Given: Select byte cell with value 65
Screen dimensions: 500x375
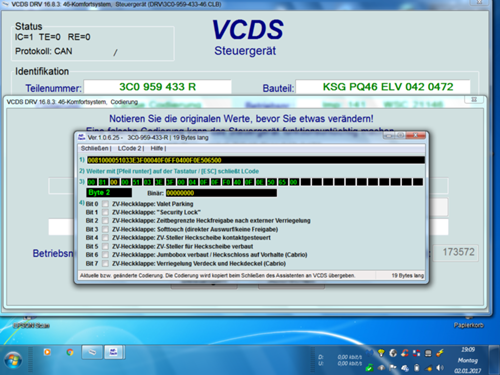Looking at the screenshot, I should click(x=282, y=182).
